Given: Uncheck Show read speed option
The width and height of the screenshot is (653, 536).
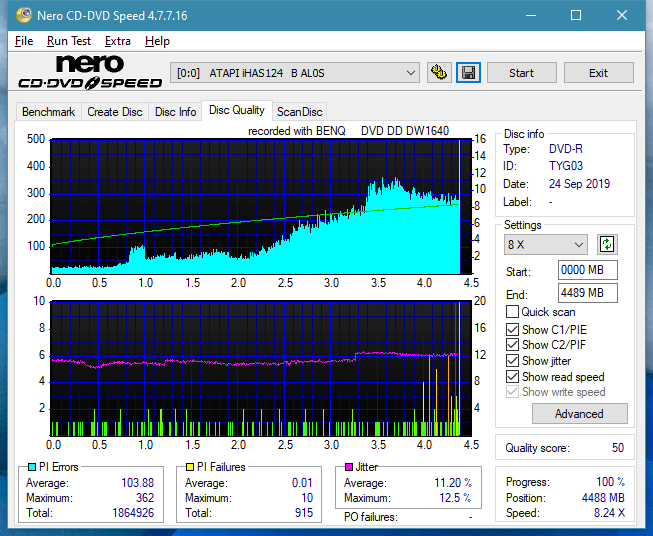Looking at the screenshot, I should pyautogui.click(x=512, y=377).
